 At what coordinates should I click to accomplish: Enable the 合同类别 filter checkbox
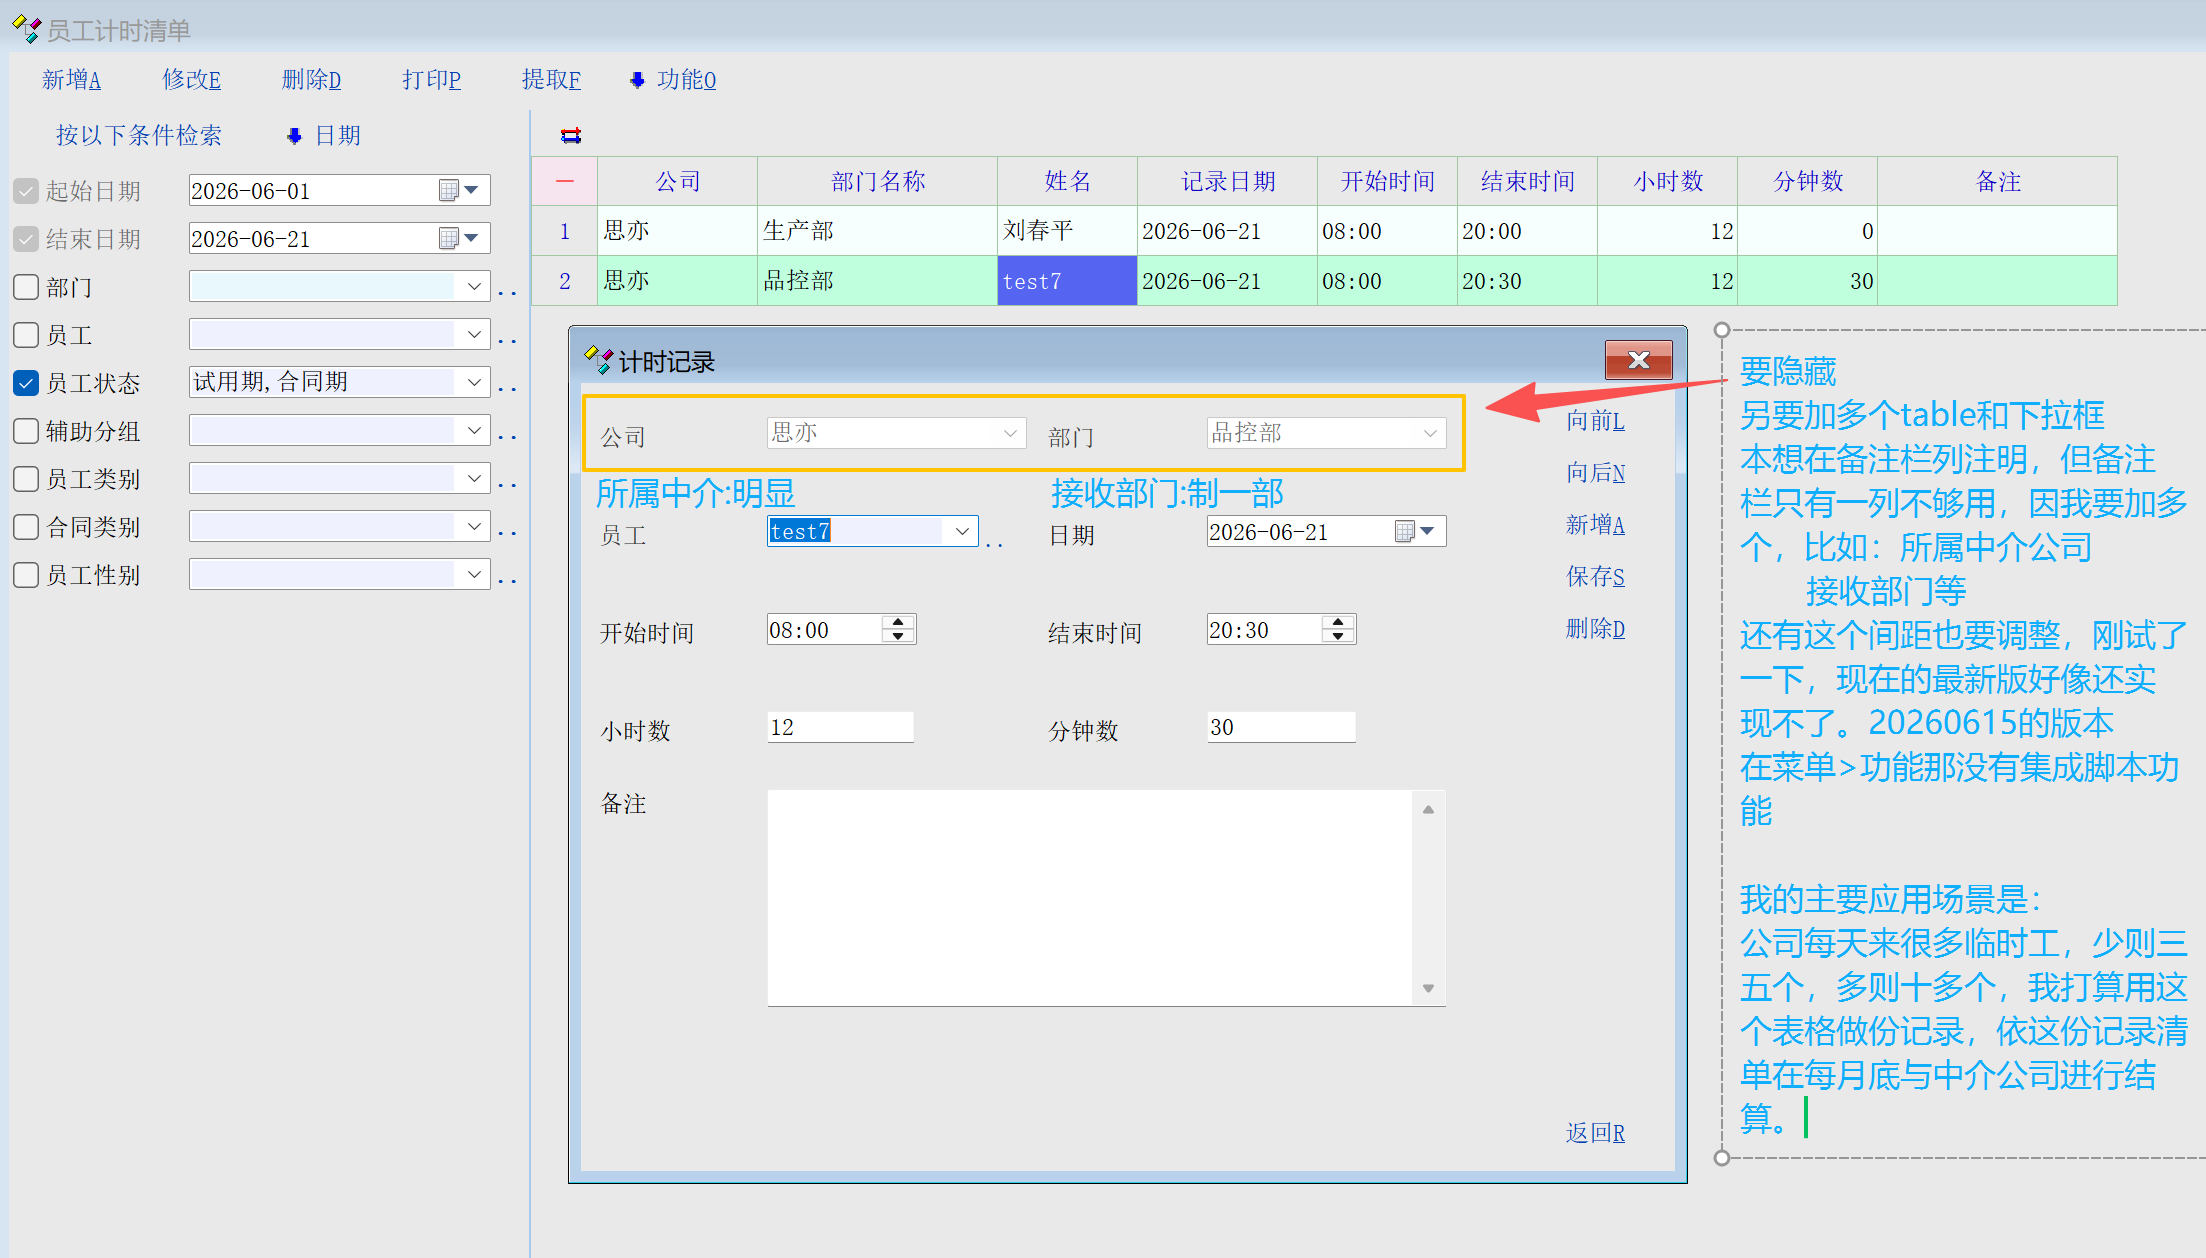coord(26,527)
